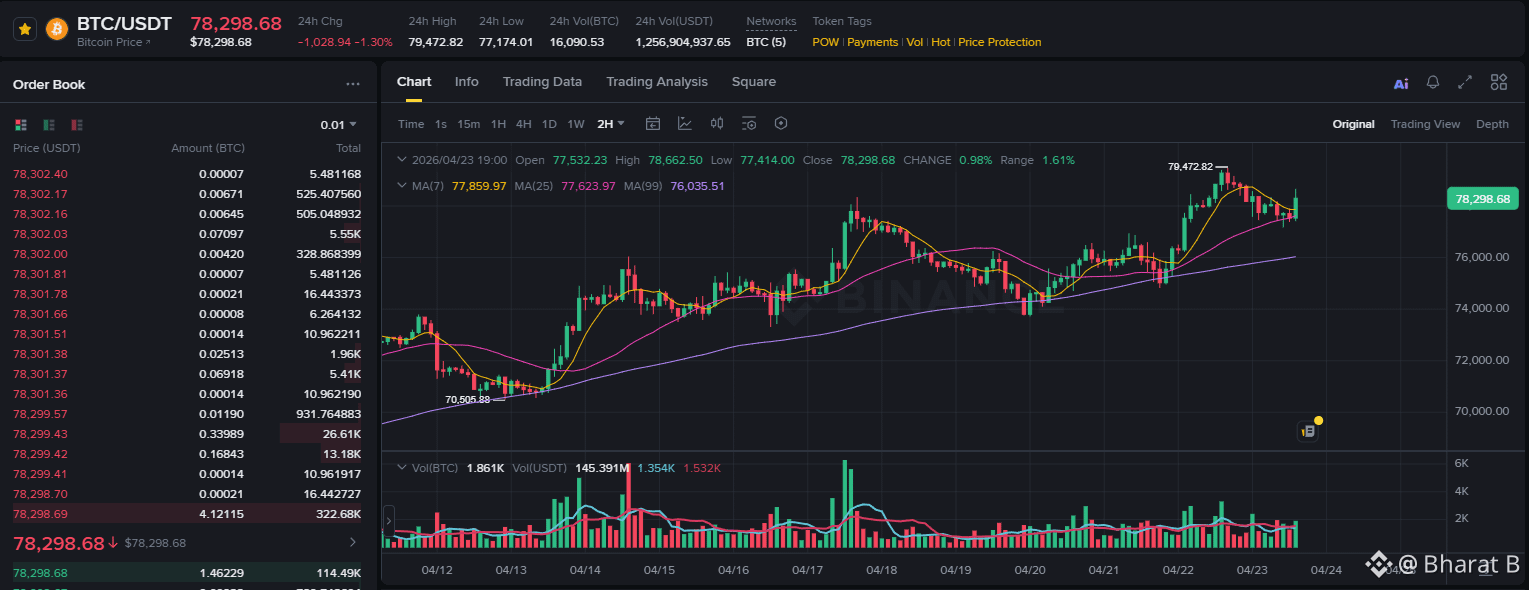1529x590 pixels.
Task: Click the Hot token tag
Action: (x=941, y=42)
